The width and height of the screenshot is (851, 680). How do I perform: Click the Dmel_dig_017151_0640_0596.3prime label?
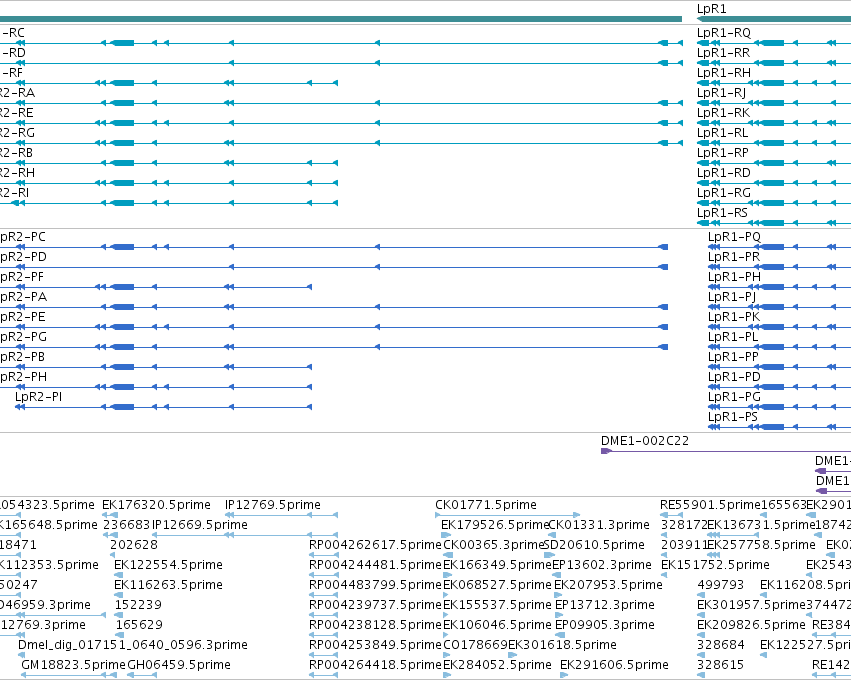point(133,645)
